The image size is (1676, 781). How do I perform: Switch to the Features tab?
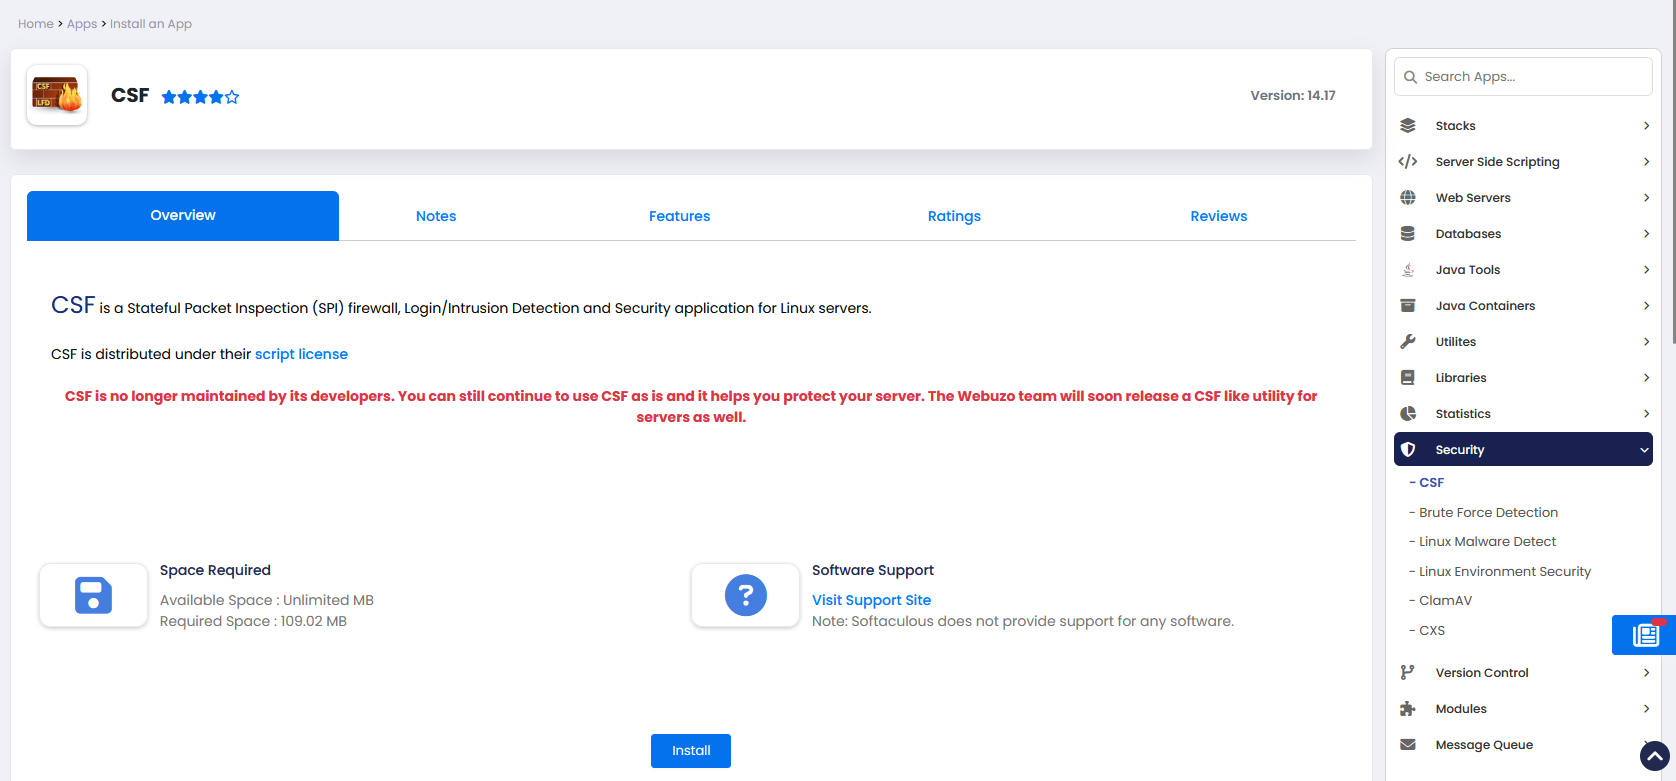679,216
